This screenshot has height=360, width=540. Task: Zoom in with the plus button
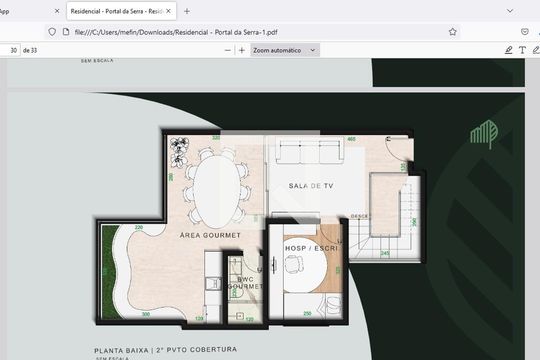(242, 50)
